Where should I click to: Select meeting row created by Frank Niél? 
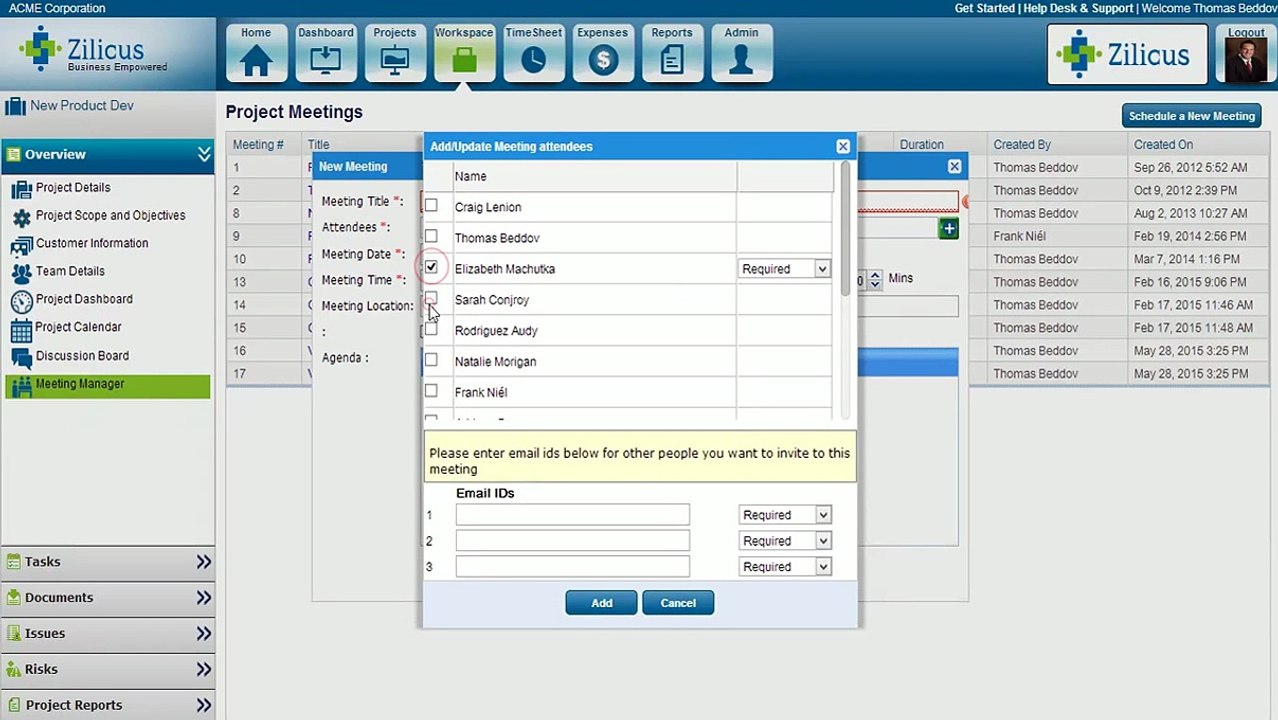pos(1020,237)
